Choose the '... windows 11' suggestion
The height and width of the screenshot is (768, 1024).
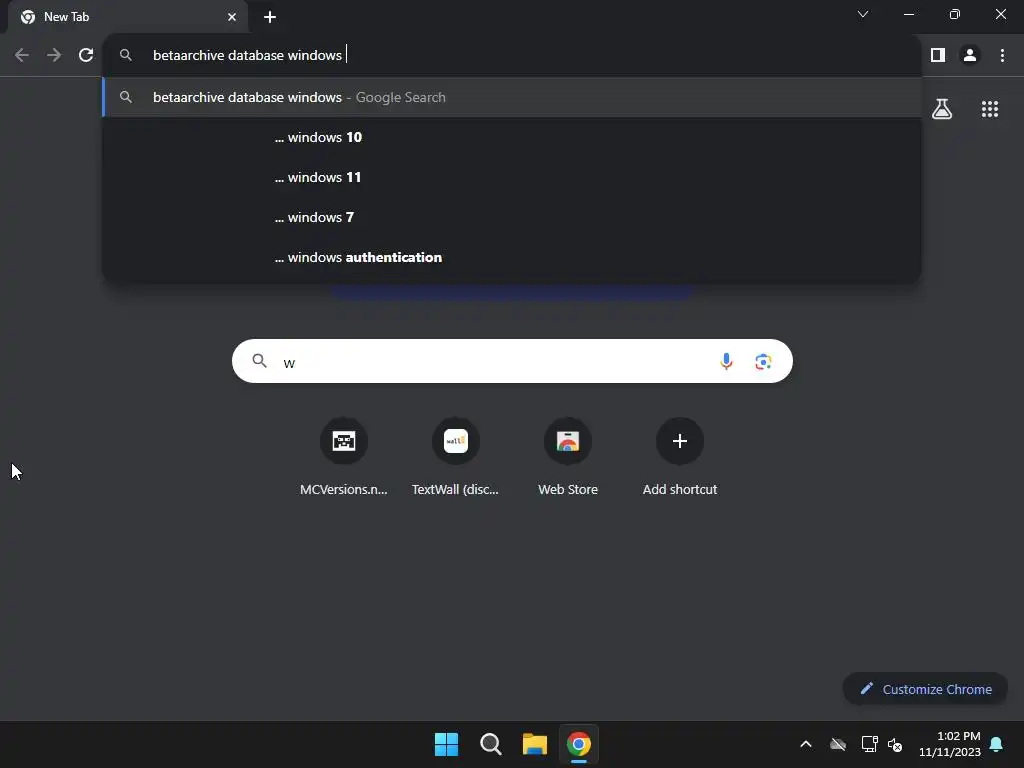coord(512,177)
